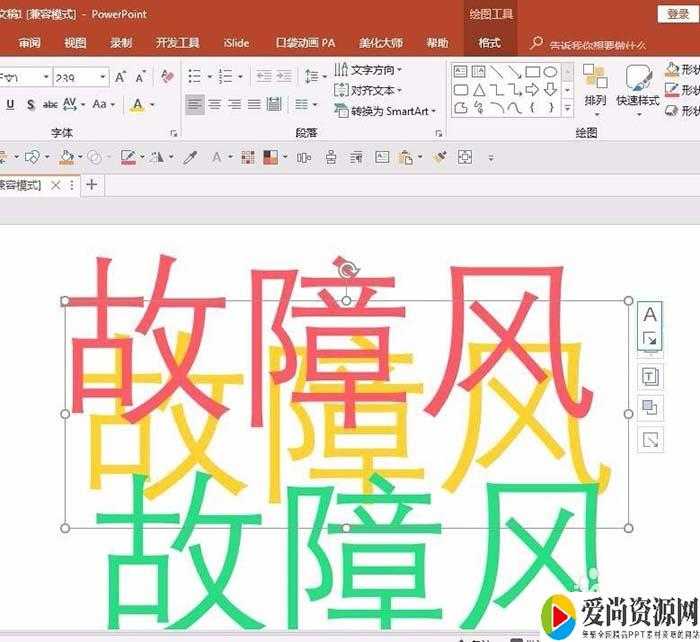
Task: Toggle left text alignment
Action: pyautogui.click(x=194, y=104)
